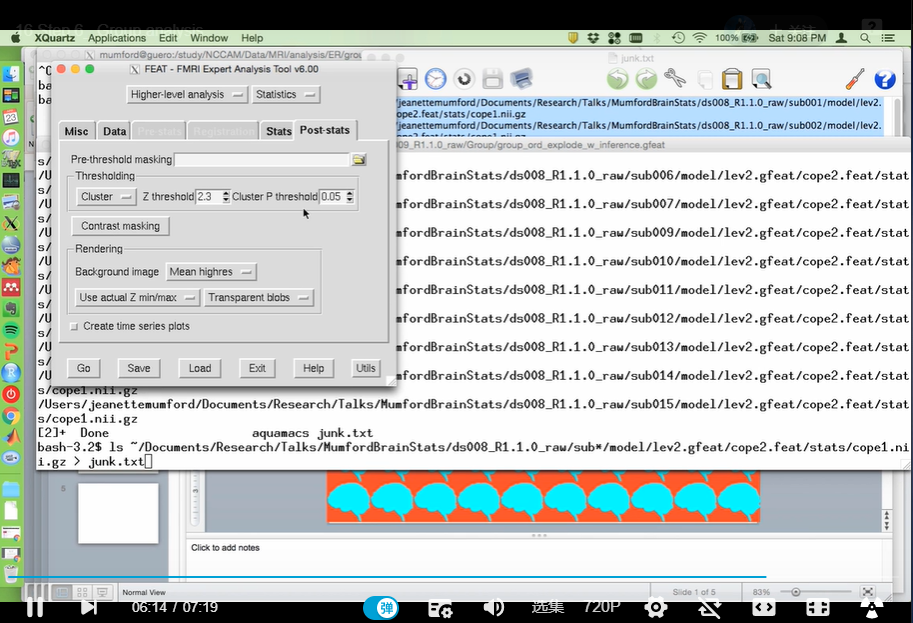Click the Wi-Fi icon in the menu bar

699,38
